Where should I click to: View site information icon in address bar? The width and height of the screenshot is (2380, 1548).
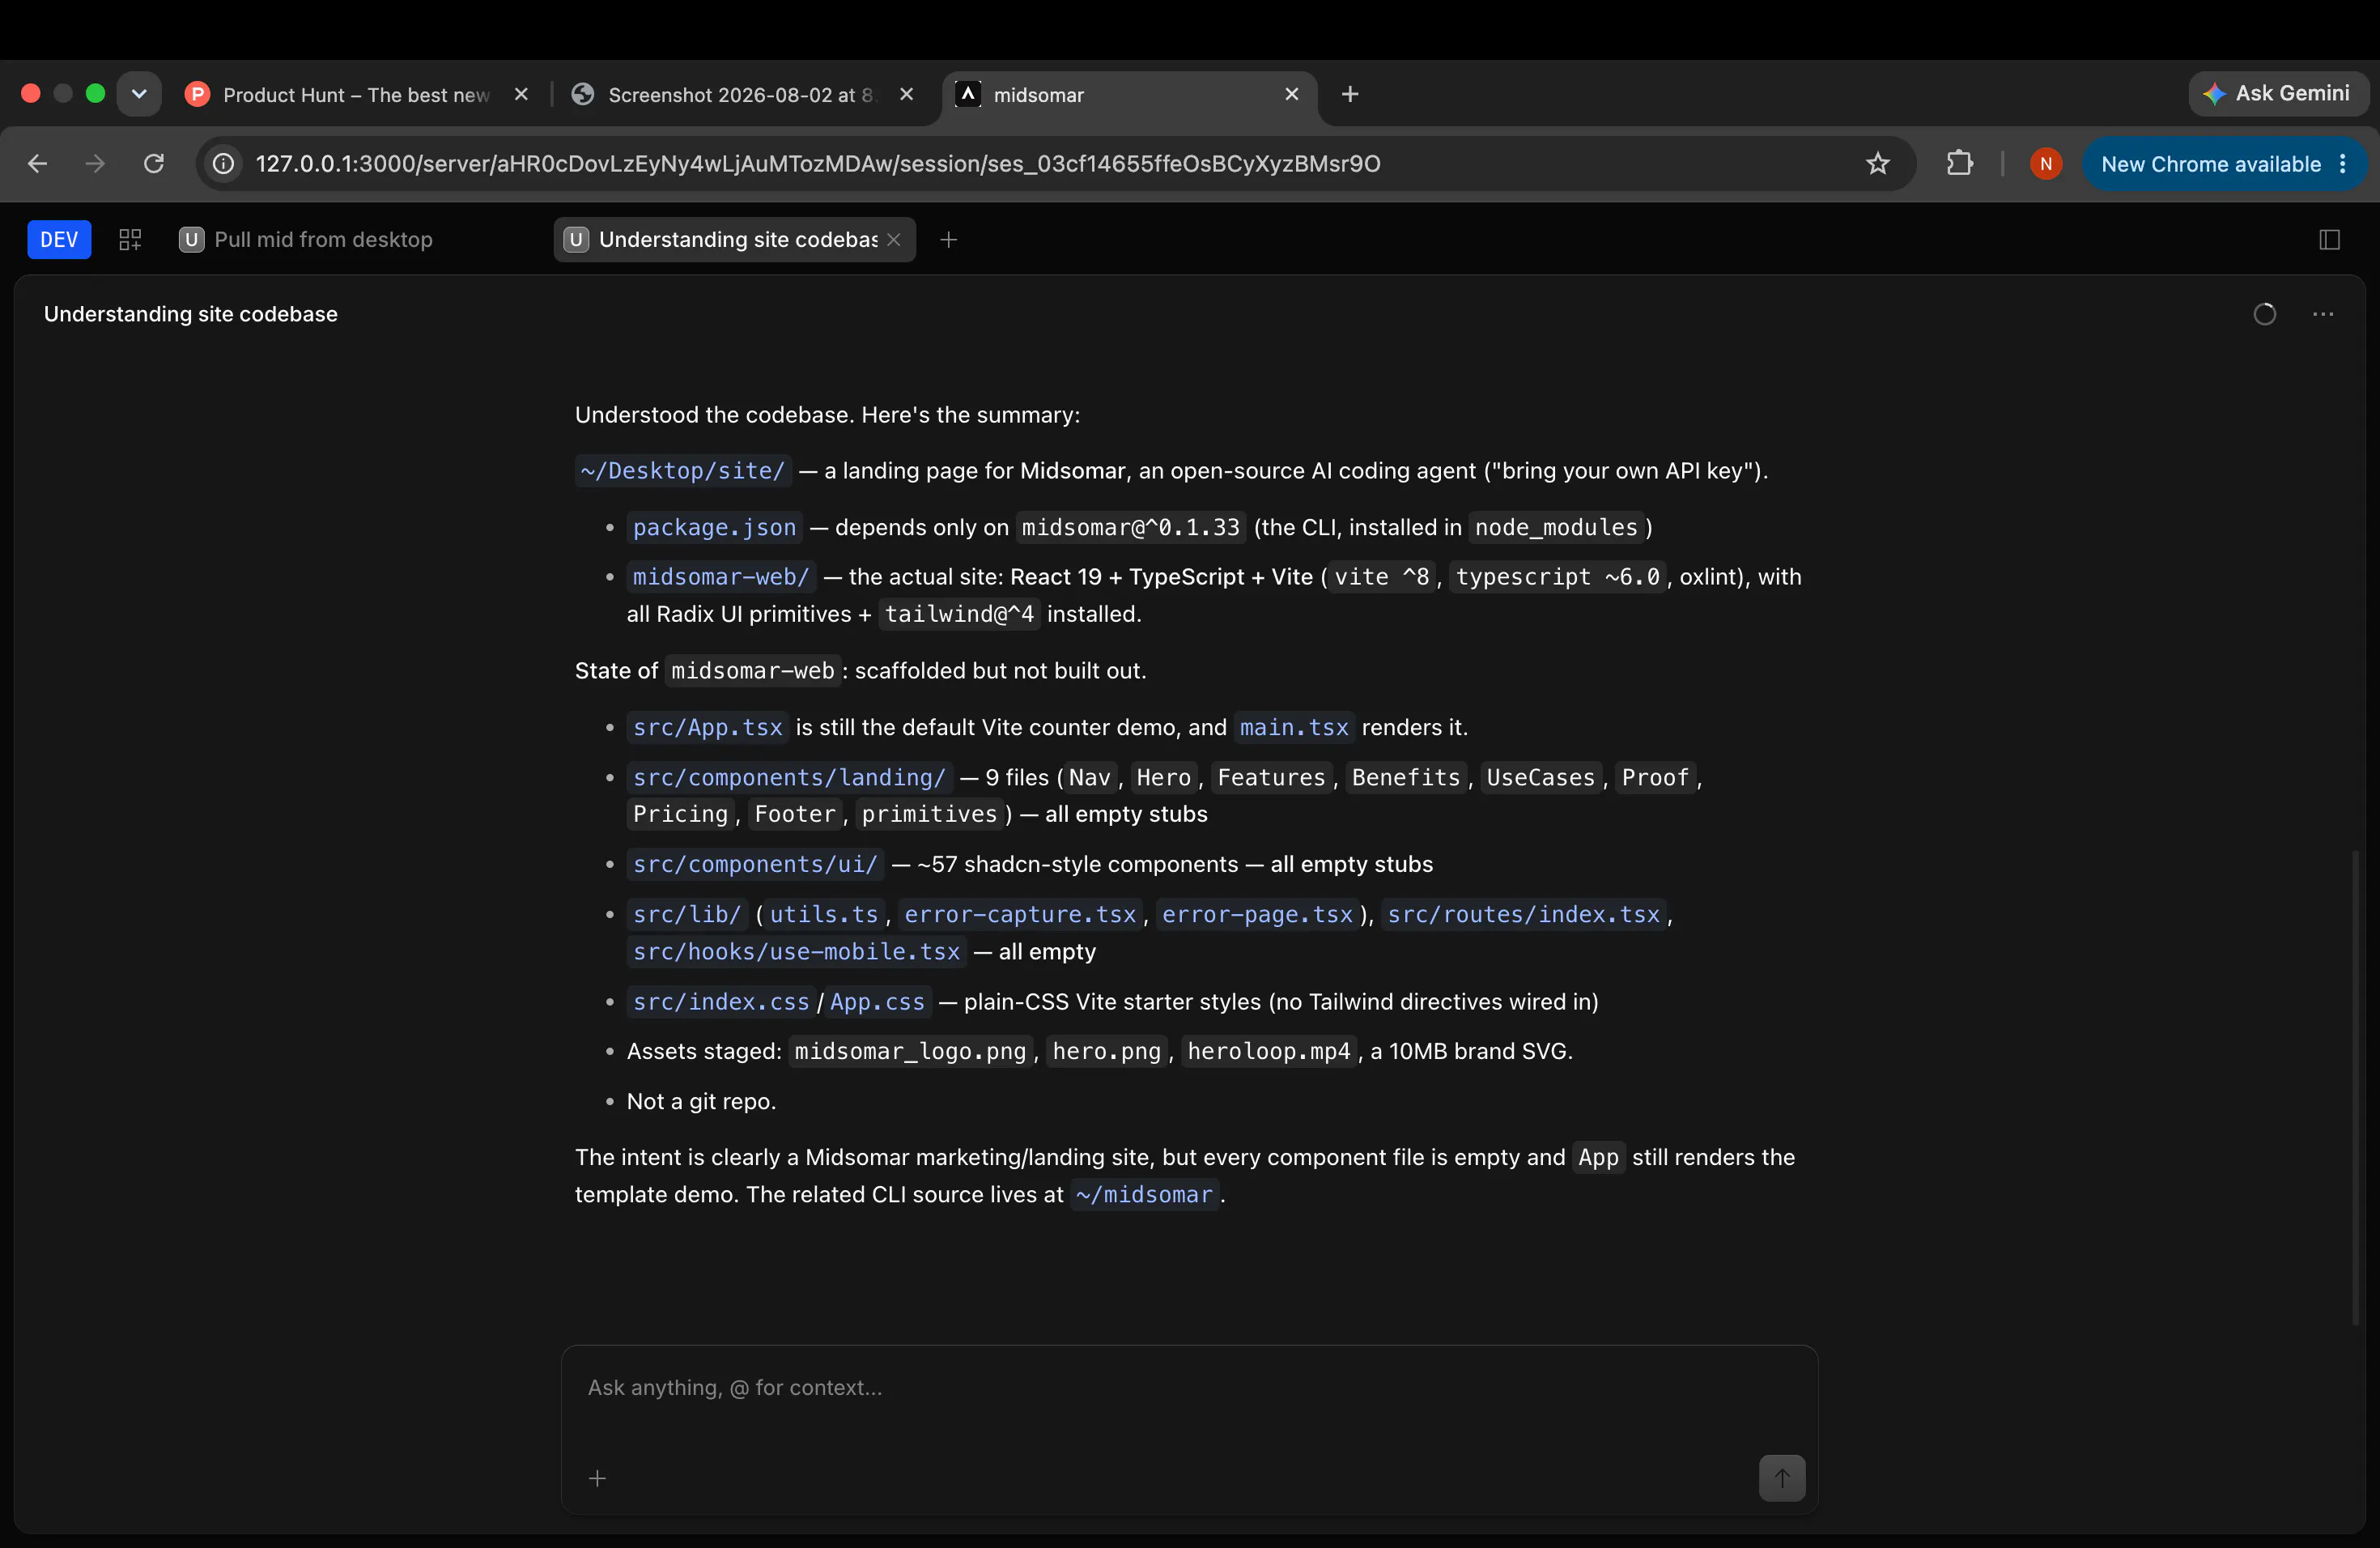click(224, 164)
